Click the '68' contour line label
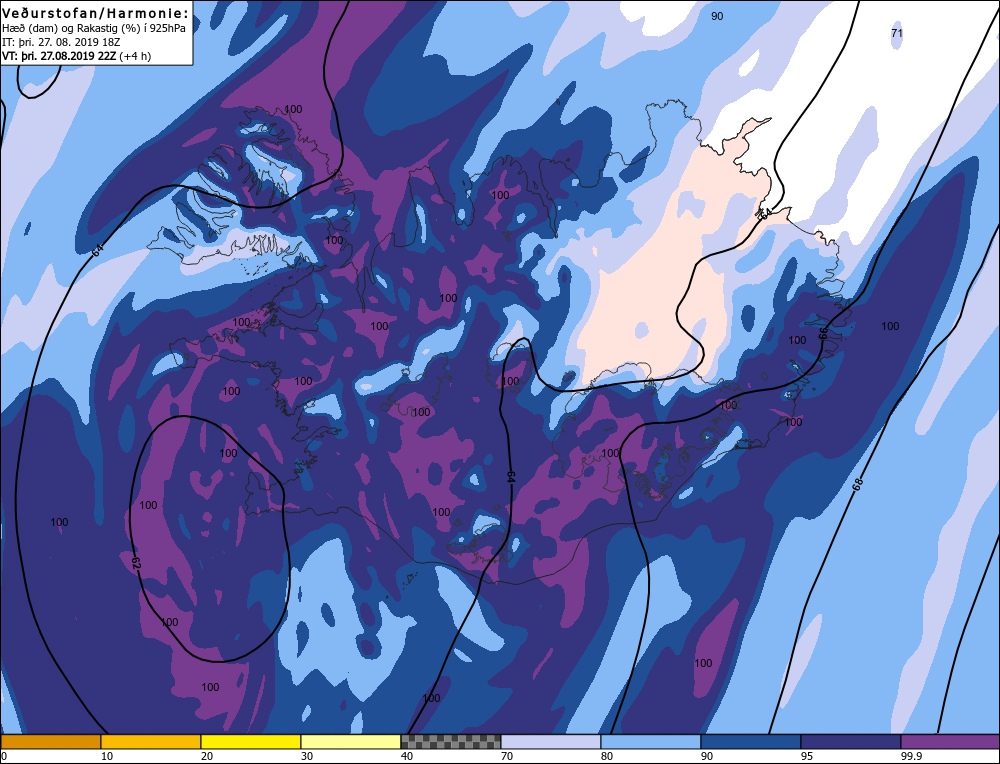The width and height of the screenshot is (1000, 764). 858,484
